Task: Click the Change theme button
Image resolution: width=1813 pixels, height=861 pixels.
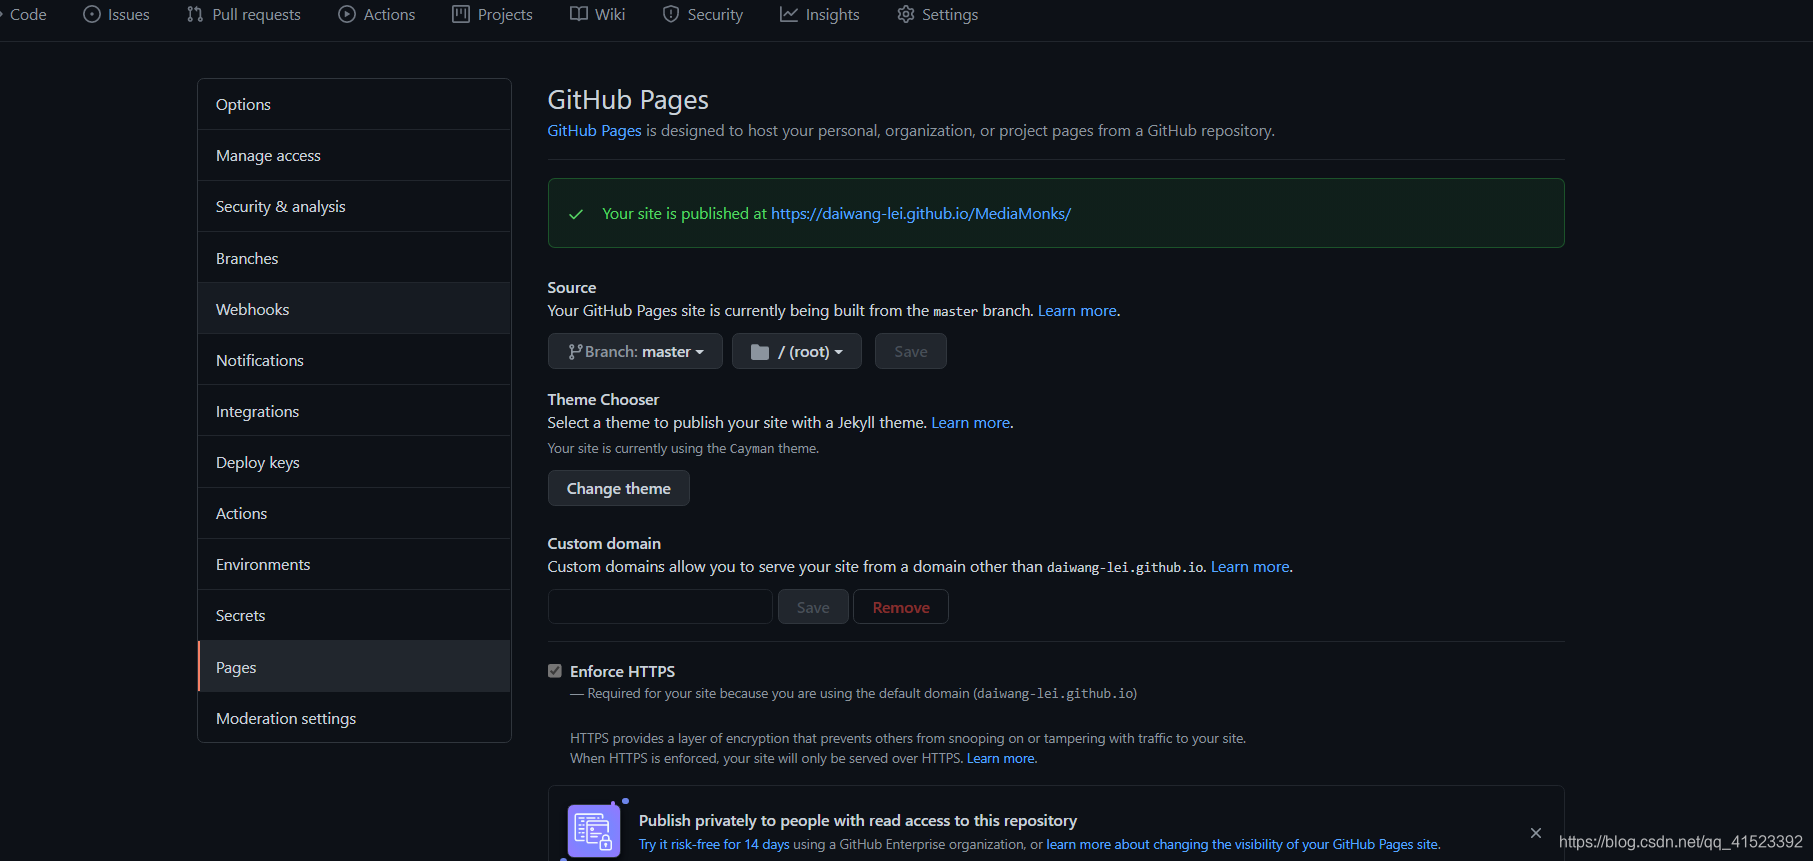Action: [x=619, y=488]
